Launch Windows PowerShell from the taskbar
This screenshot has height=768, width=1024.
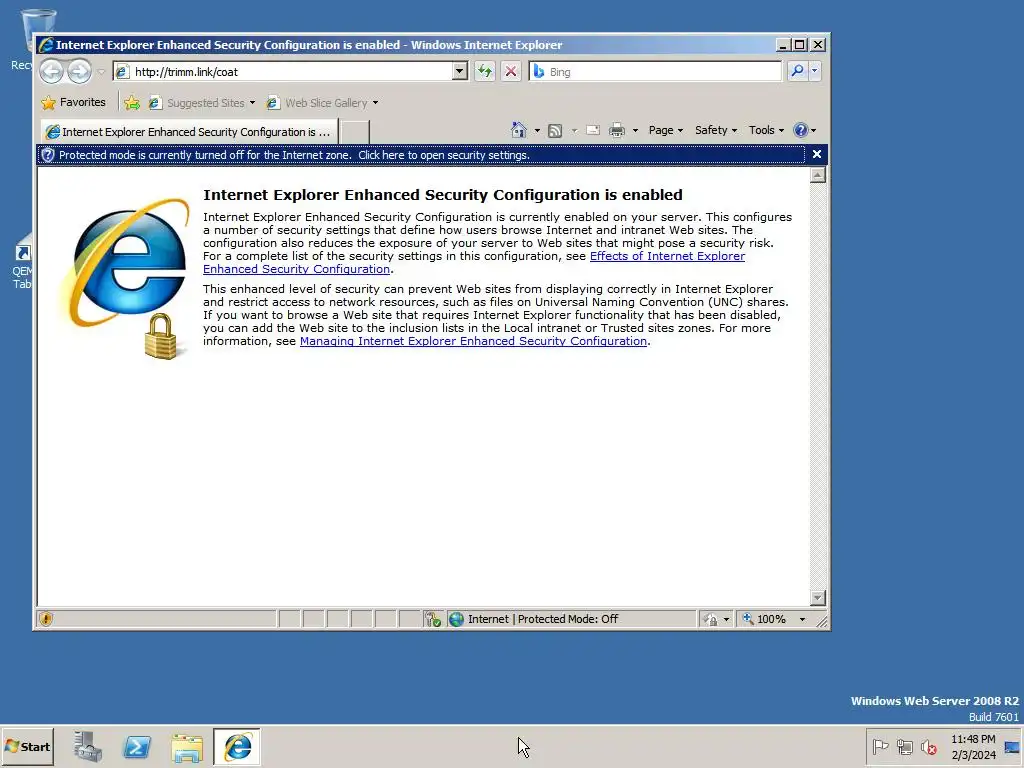[137, 746]
